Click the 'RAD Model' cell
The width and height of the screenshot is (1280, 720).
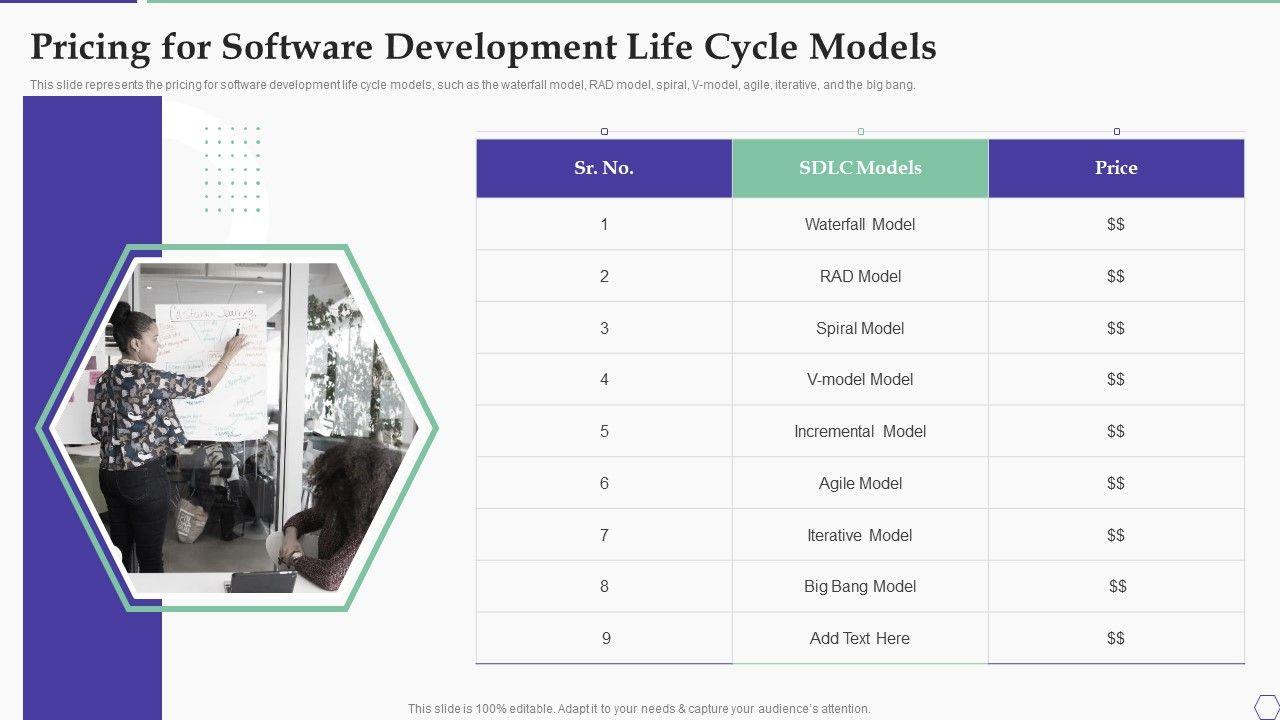(x=860, y=276)
